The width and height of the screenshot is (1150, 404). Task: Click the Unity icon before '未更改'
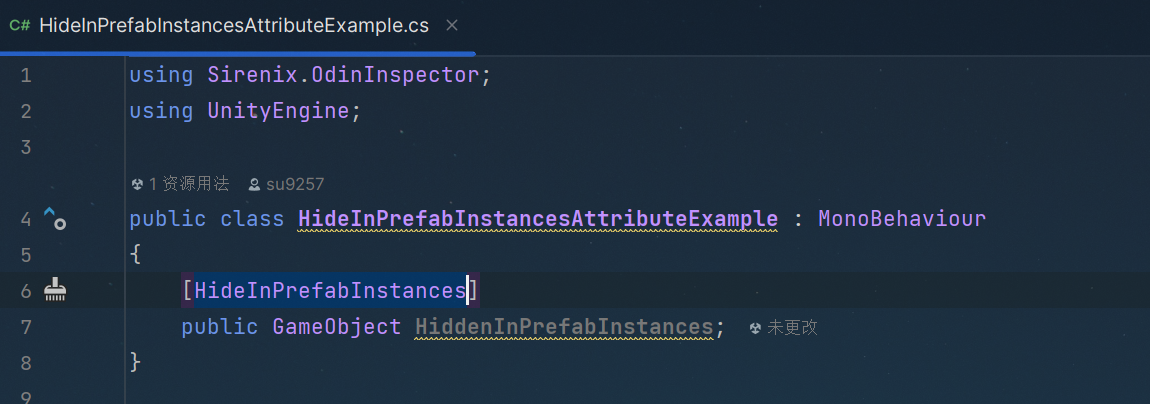coord(755,328)
